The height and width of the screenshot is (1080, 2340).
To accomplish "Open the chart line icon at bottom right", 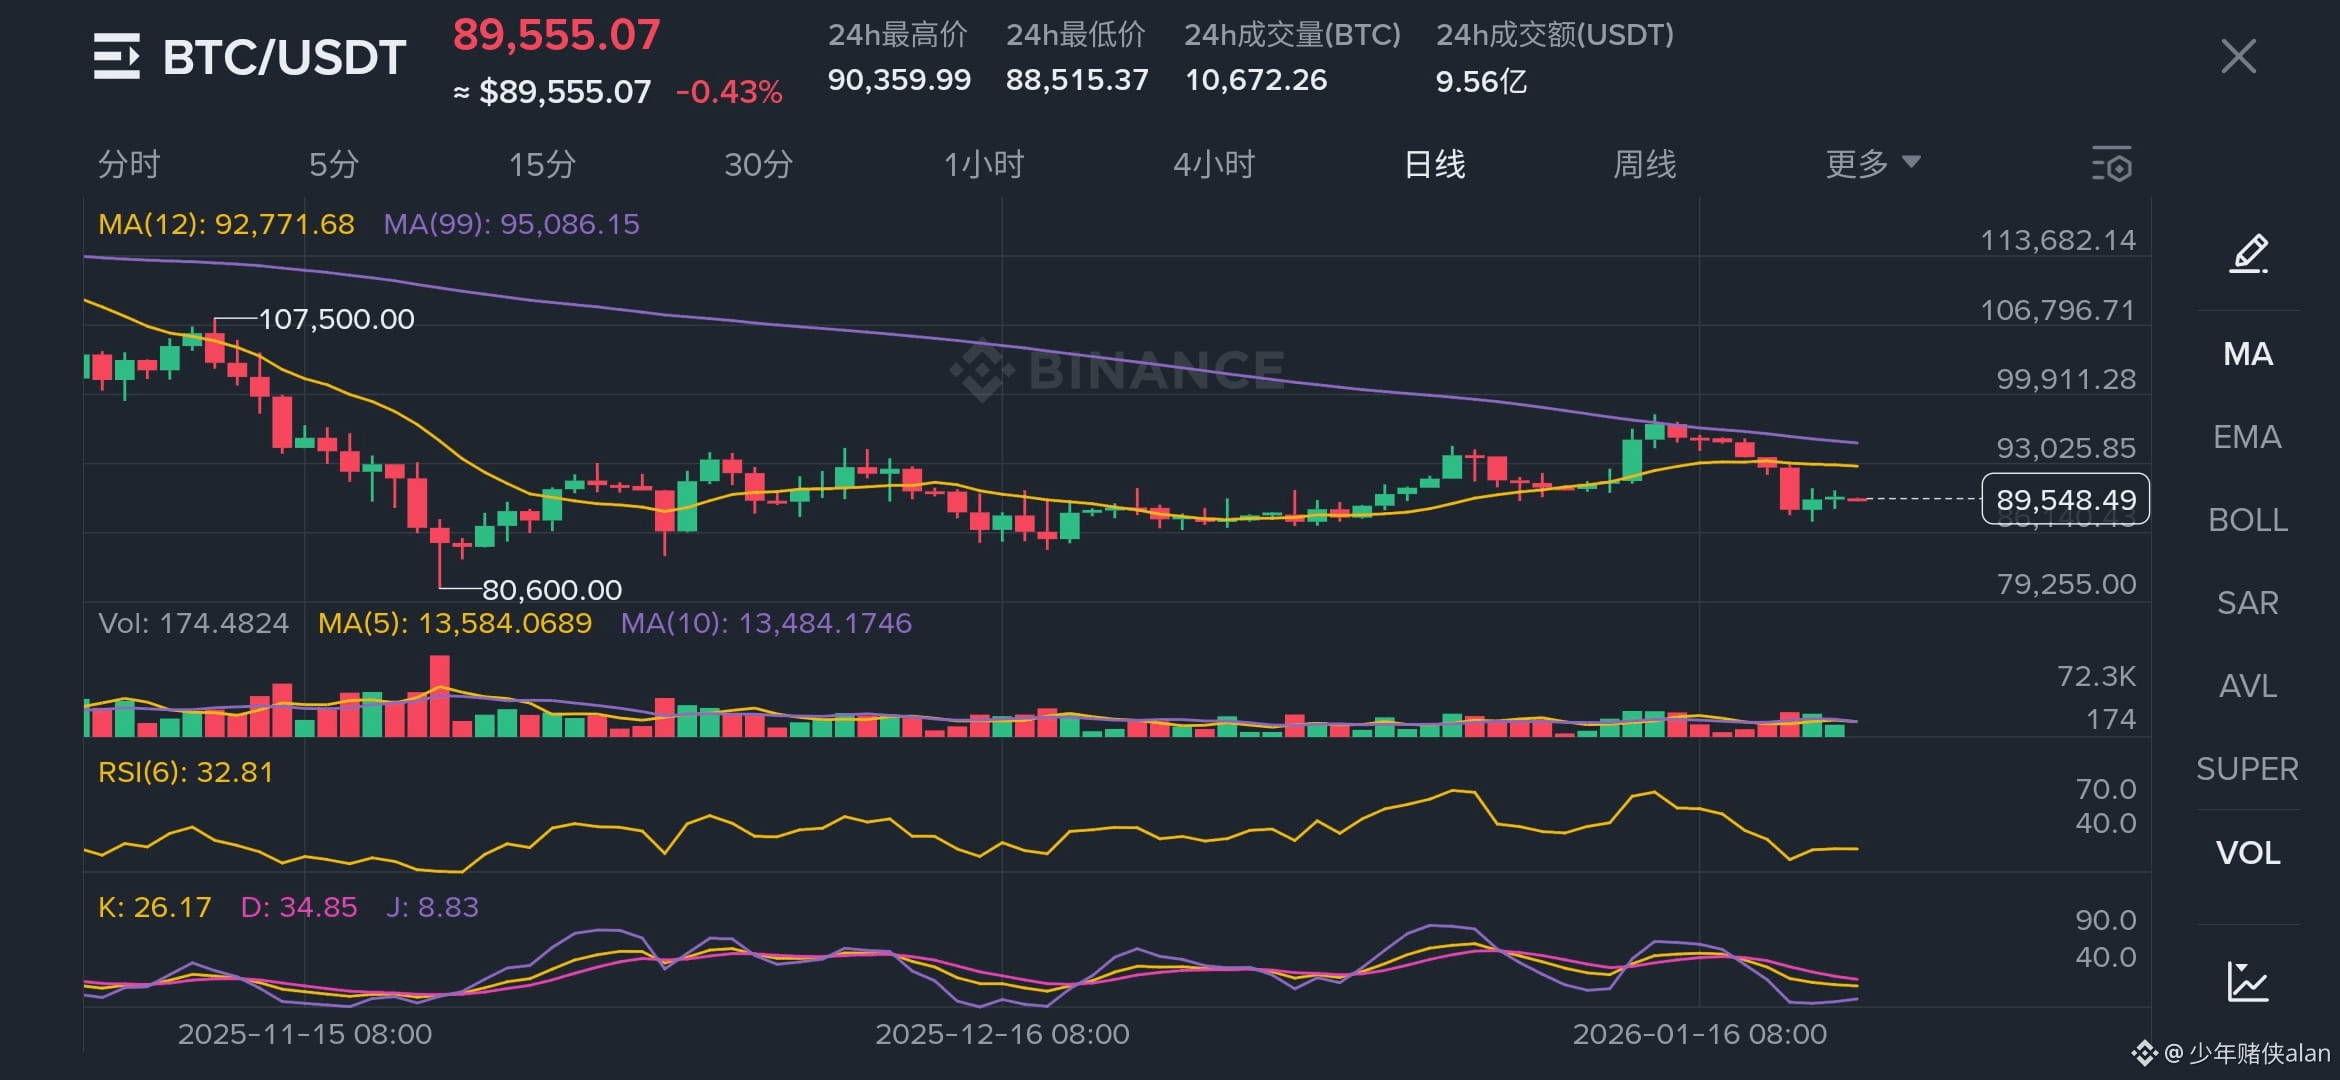I will [2248, 981].
